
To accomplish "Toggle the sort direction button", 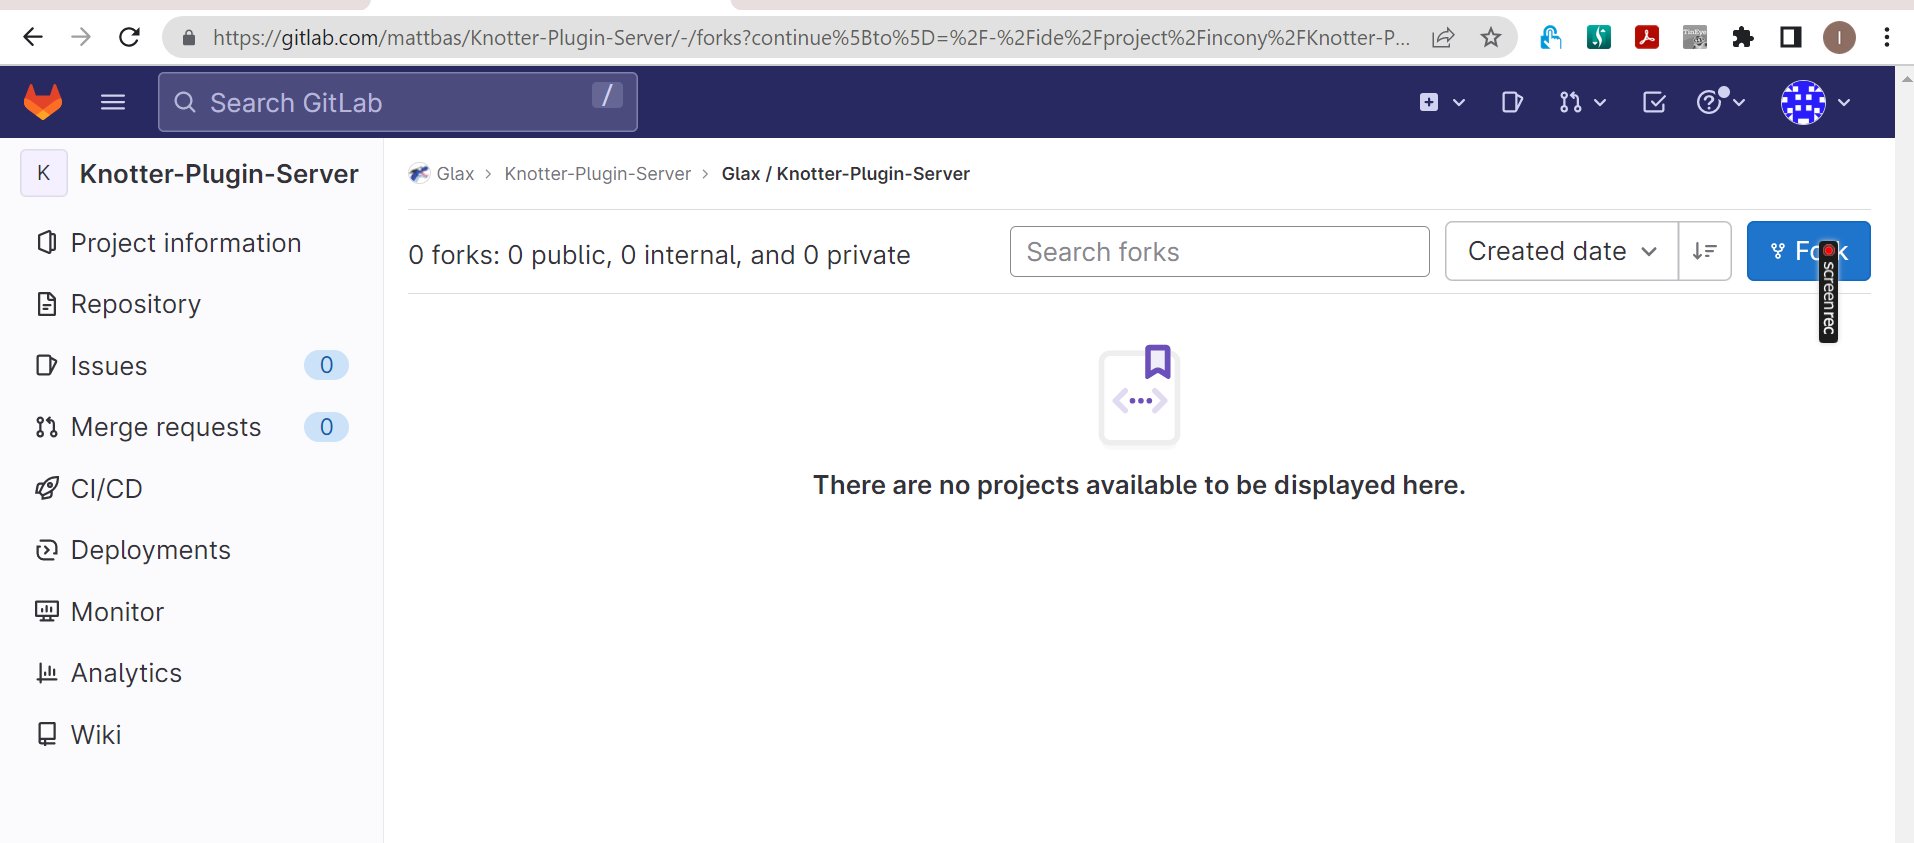I will (x=1705, y=251).
